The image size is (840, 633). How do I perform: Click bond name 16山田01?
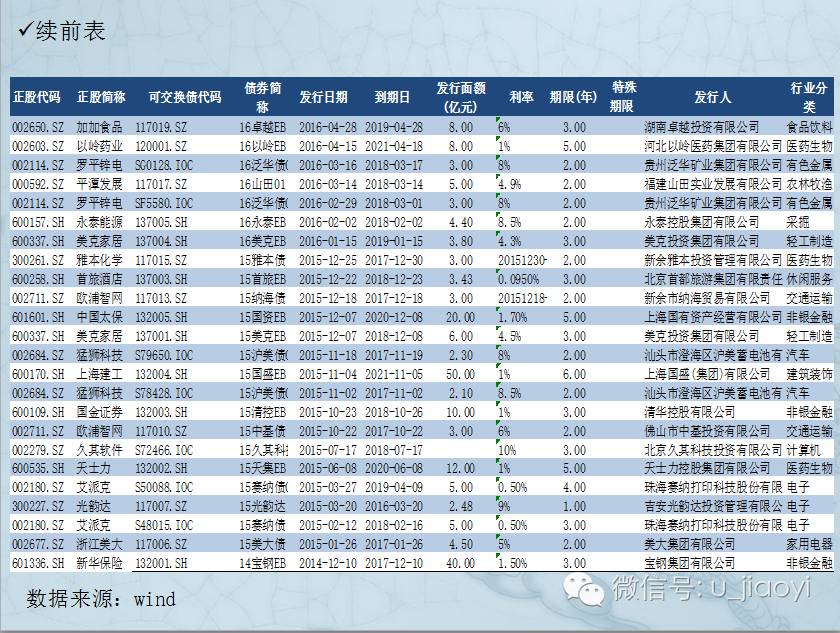262,184
